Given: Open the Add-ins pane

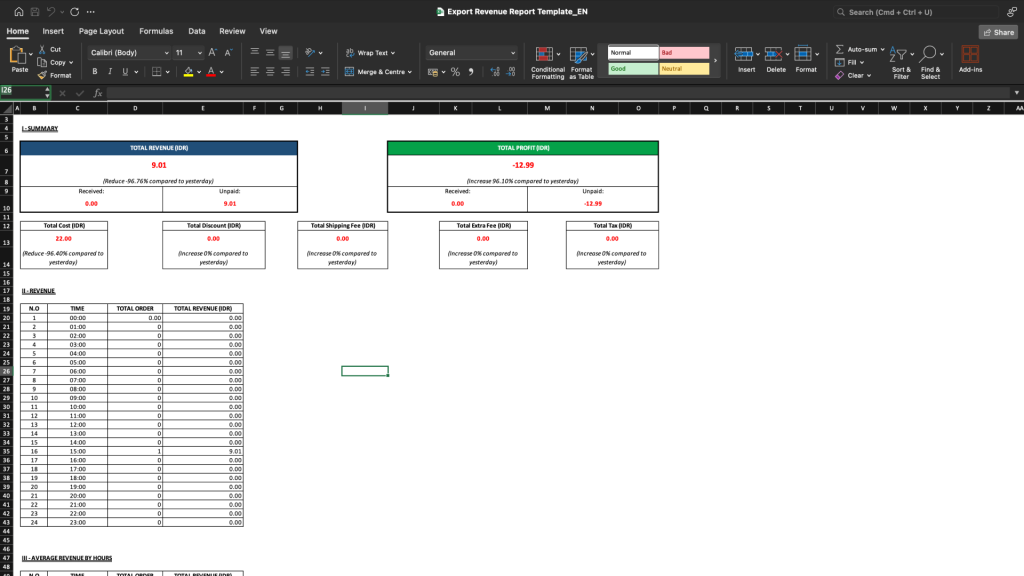Looking at the screenshot, I should click(x=970, y=59).
